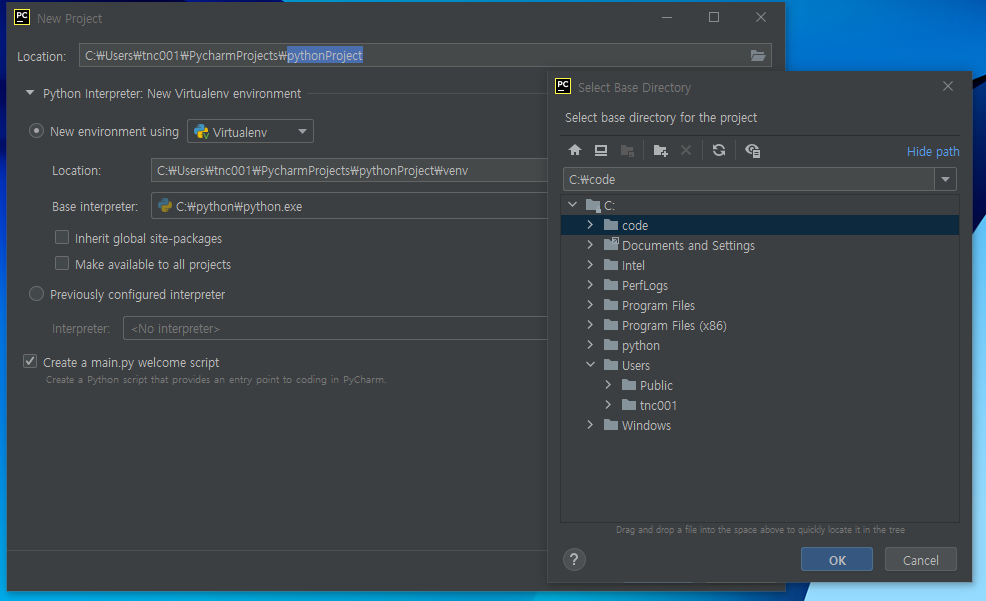This screenshot has height=601, width=986.
Task: Expand the tnc001 folder node
Action: click(x=608, y=405)
